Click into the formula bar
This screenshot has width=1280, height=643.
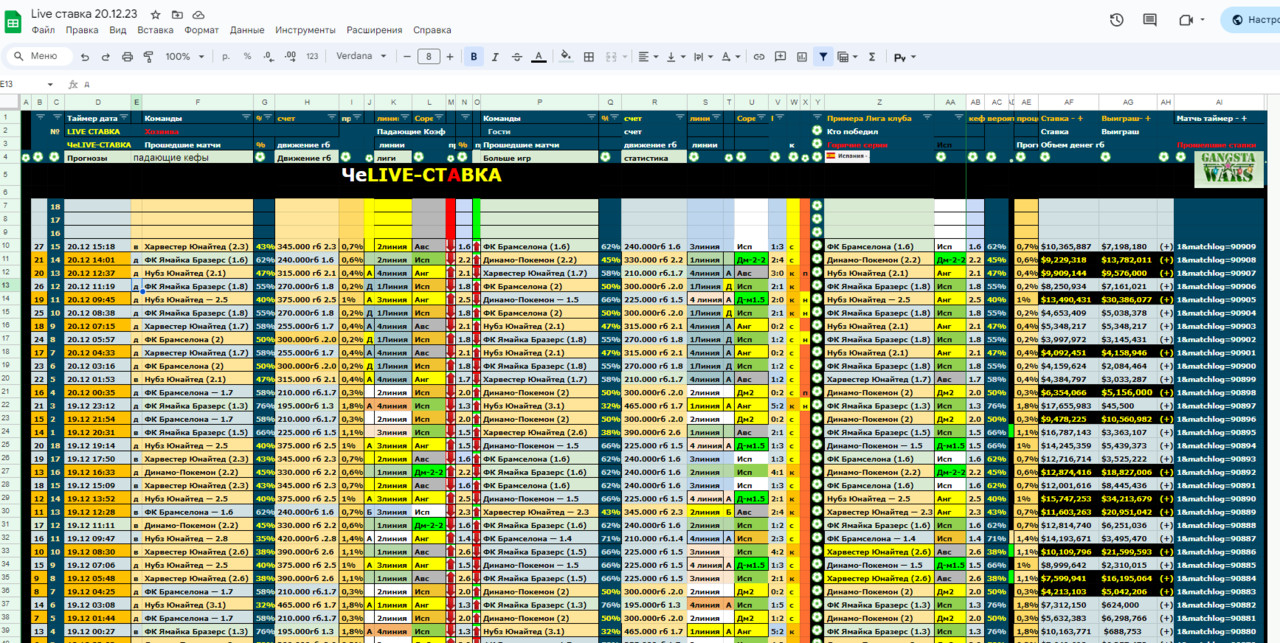[680, 85]
